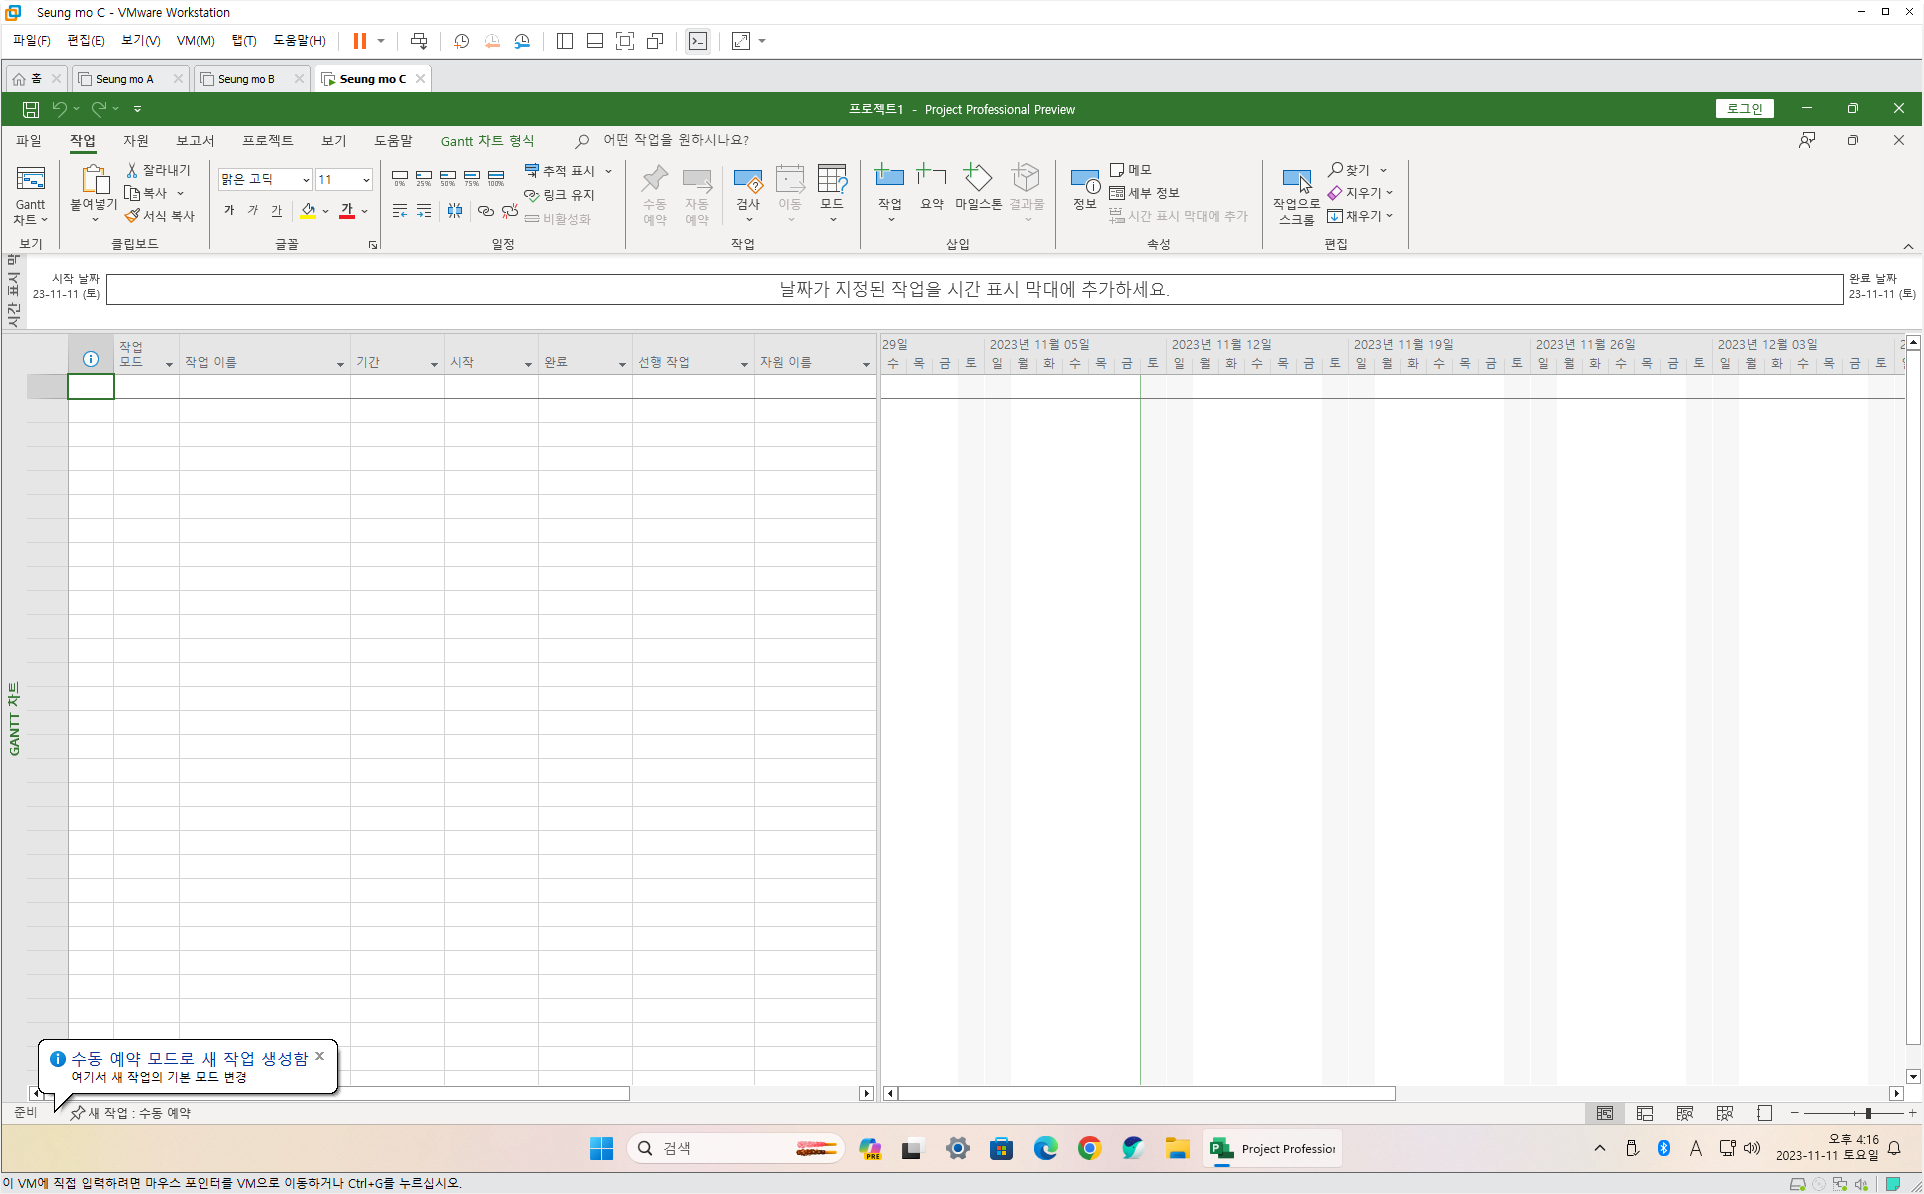Viewport: 1924px width, 1194px height.
Task: Switch to the 자원 ribbon tab
Action: (x=136, y=141)
